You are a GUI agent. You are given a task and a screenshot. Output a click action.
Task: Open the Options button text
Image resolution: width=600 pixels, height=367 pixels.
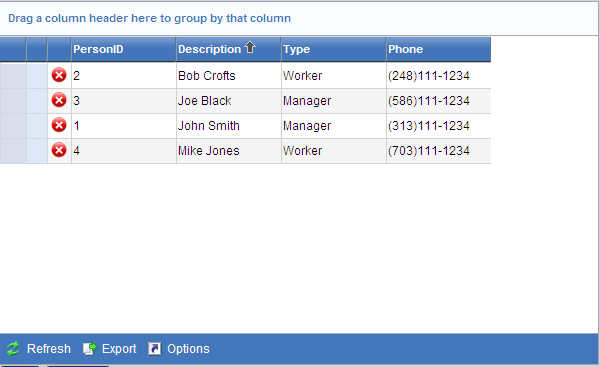188,349
